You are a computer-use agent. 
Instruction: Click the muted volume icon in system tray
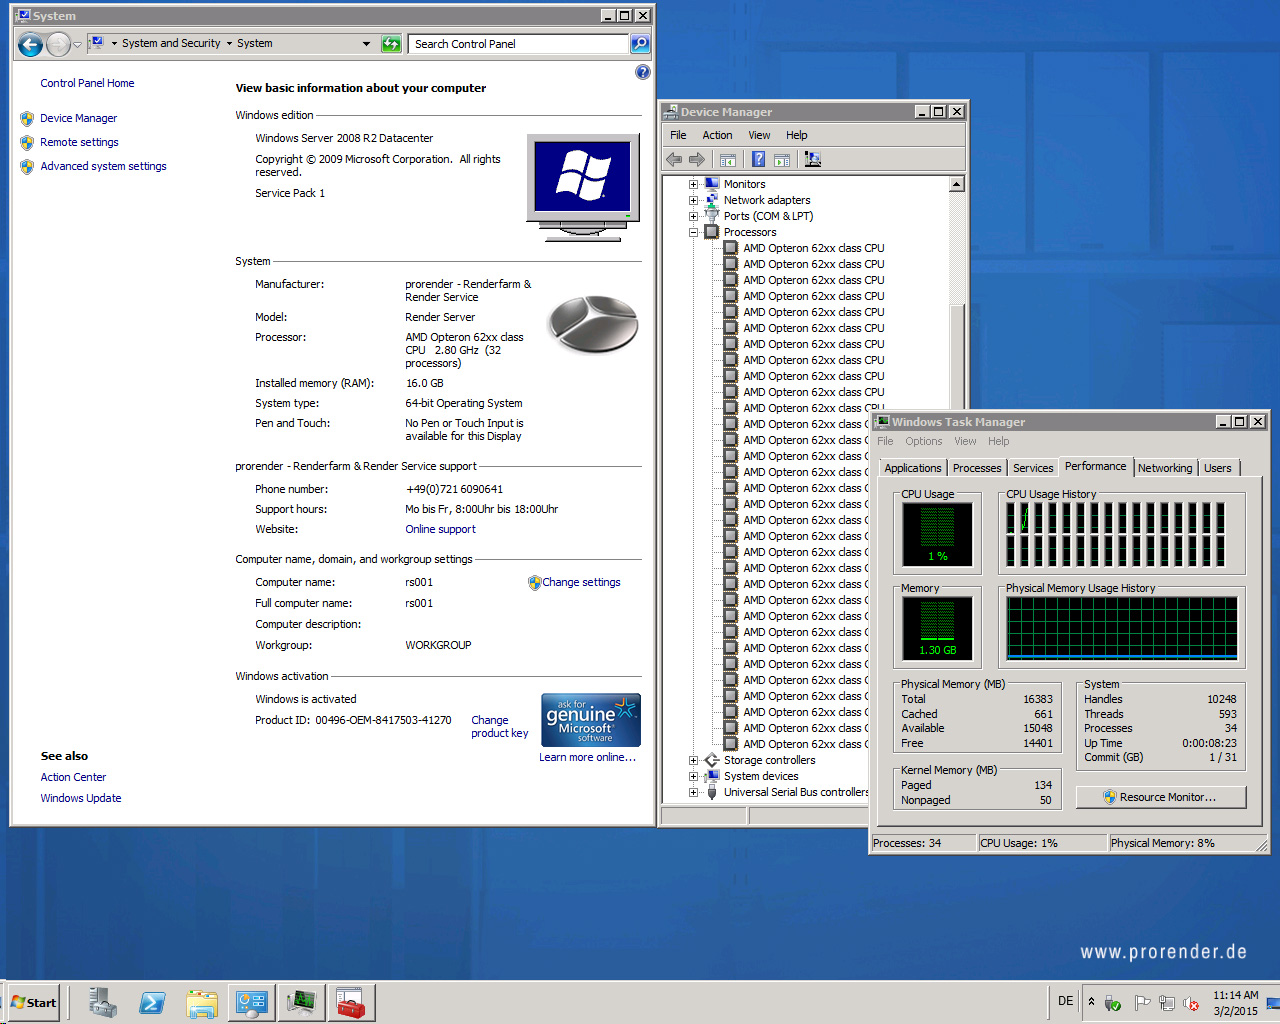(1191, 1003)
